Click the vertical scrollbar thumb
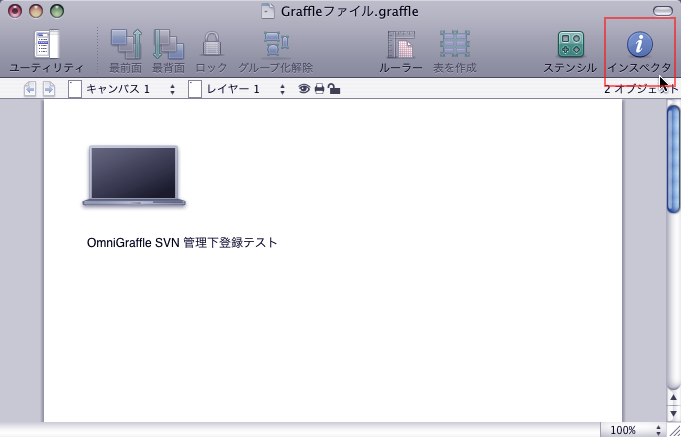This screenshot has width=681, height=437. 674,159
